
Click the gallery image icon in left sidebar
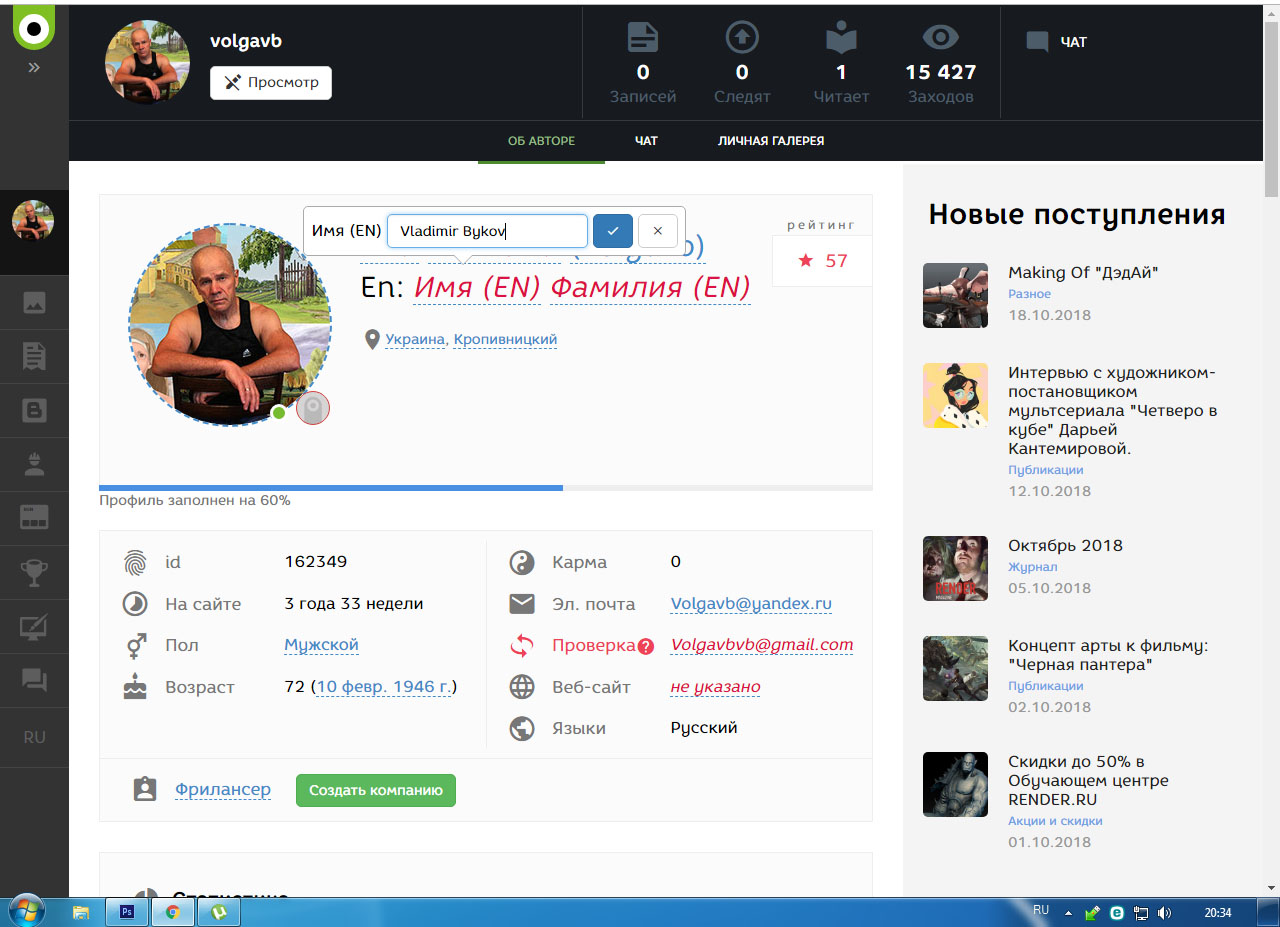[34, 303]
